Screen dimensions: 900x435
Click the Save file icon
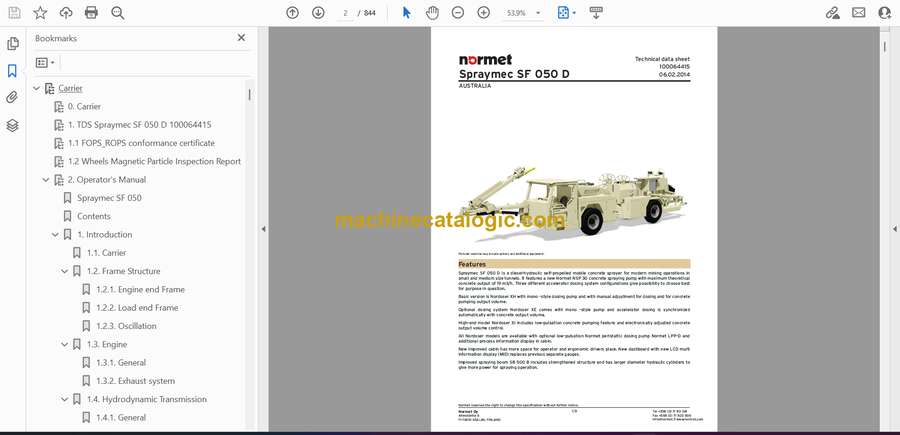click(x=14, y=13)
